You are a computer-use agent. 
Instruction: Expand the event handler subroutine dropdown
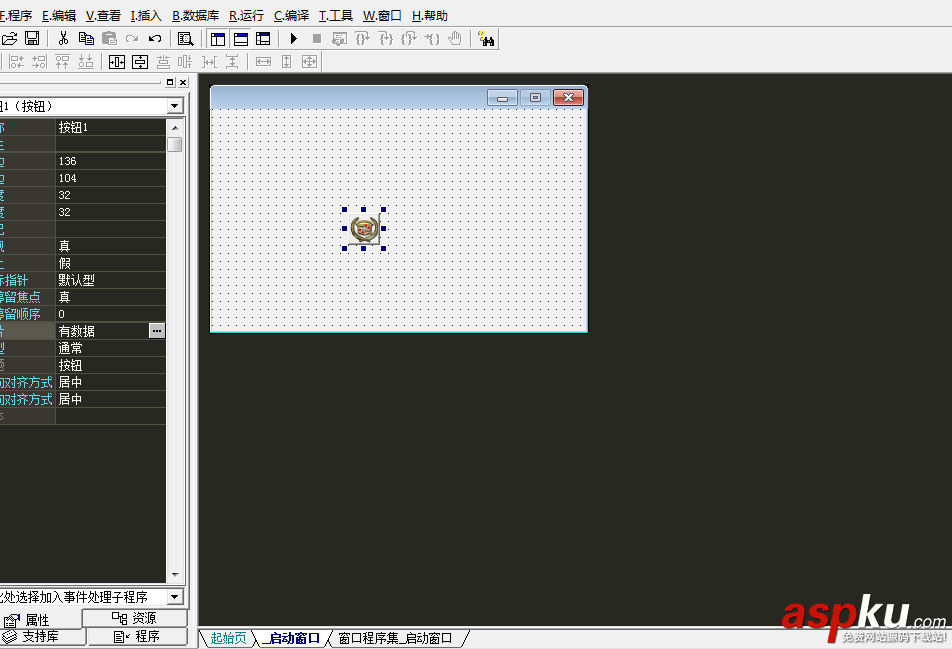click(175, 597)
